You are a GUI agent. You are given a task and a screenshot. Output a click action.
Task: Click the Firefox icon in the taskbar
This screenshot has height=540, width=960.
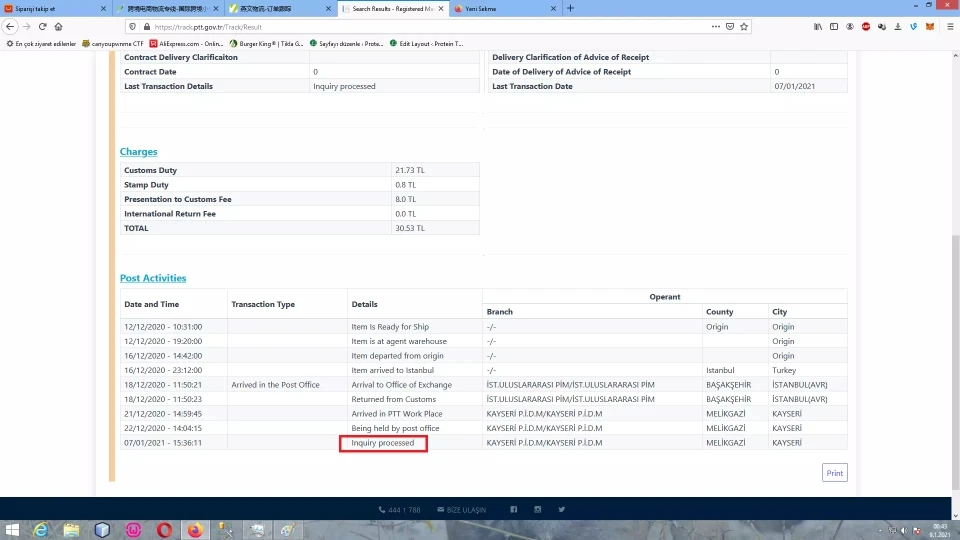[195, 530]
